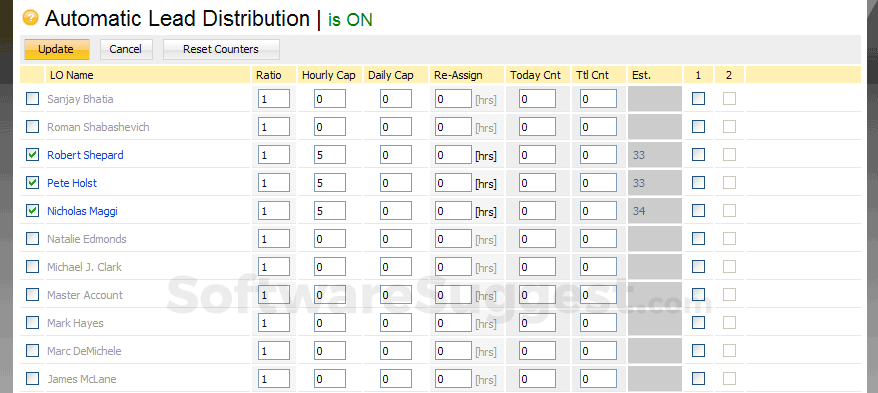
Task: Click Daily Cap field for Roman Shabashevich
Action: (396, 127)
